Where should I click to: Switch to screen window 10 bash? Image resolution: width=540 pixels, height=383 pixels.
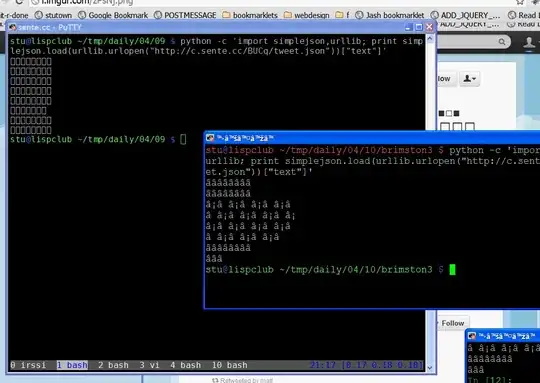tap(229, 365)
